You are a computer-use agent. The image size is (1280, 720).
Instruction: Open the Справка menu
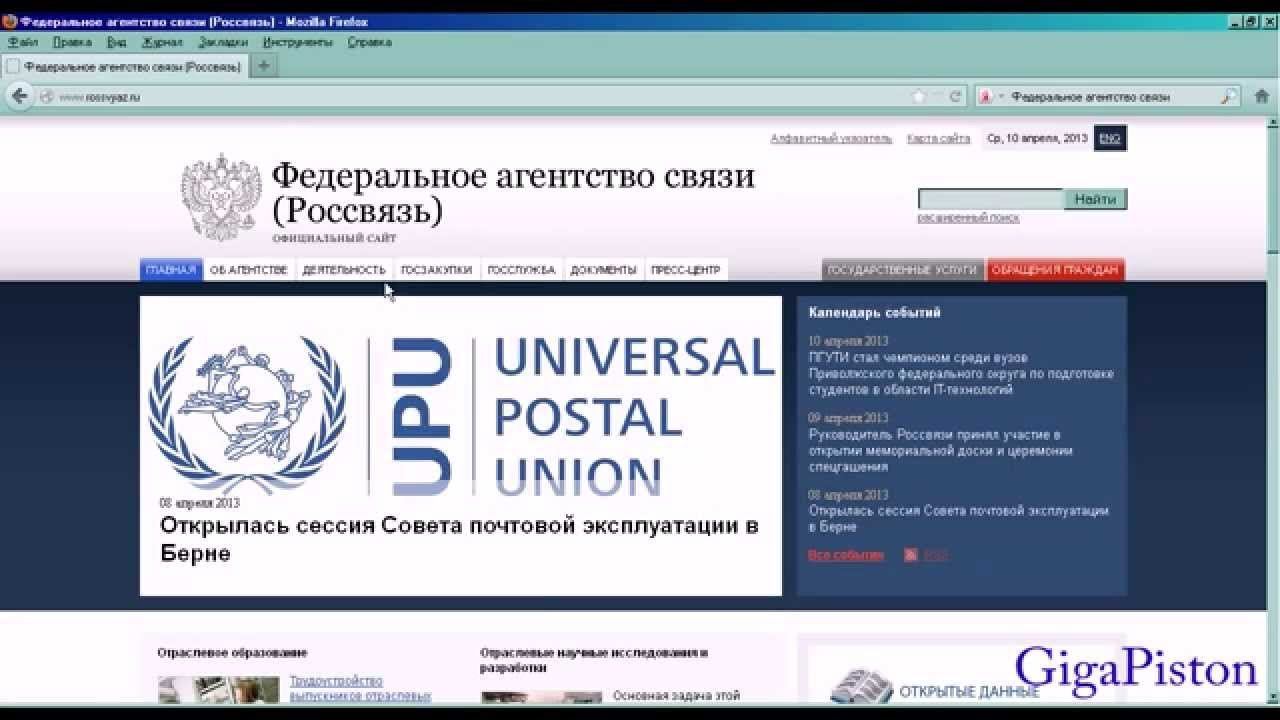tap(370, 42)
